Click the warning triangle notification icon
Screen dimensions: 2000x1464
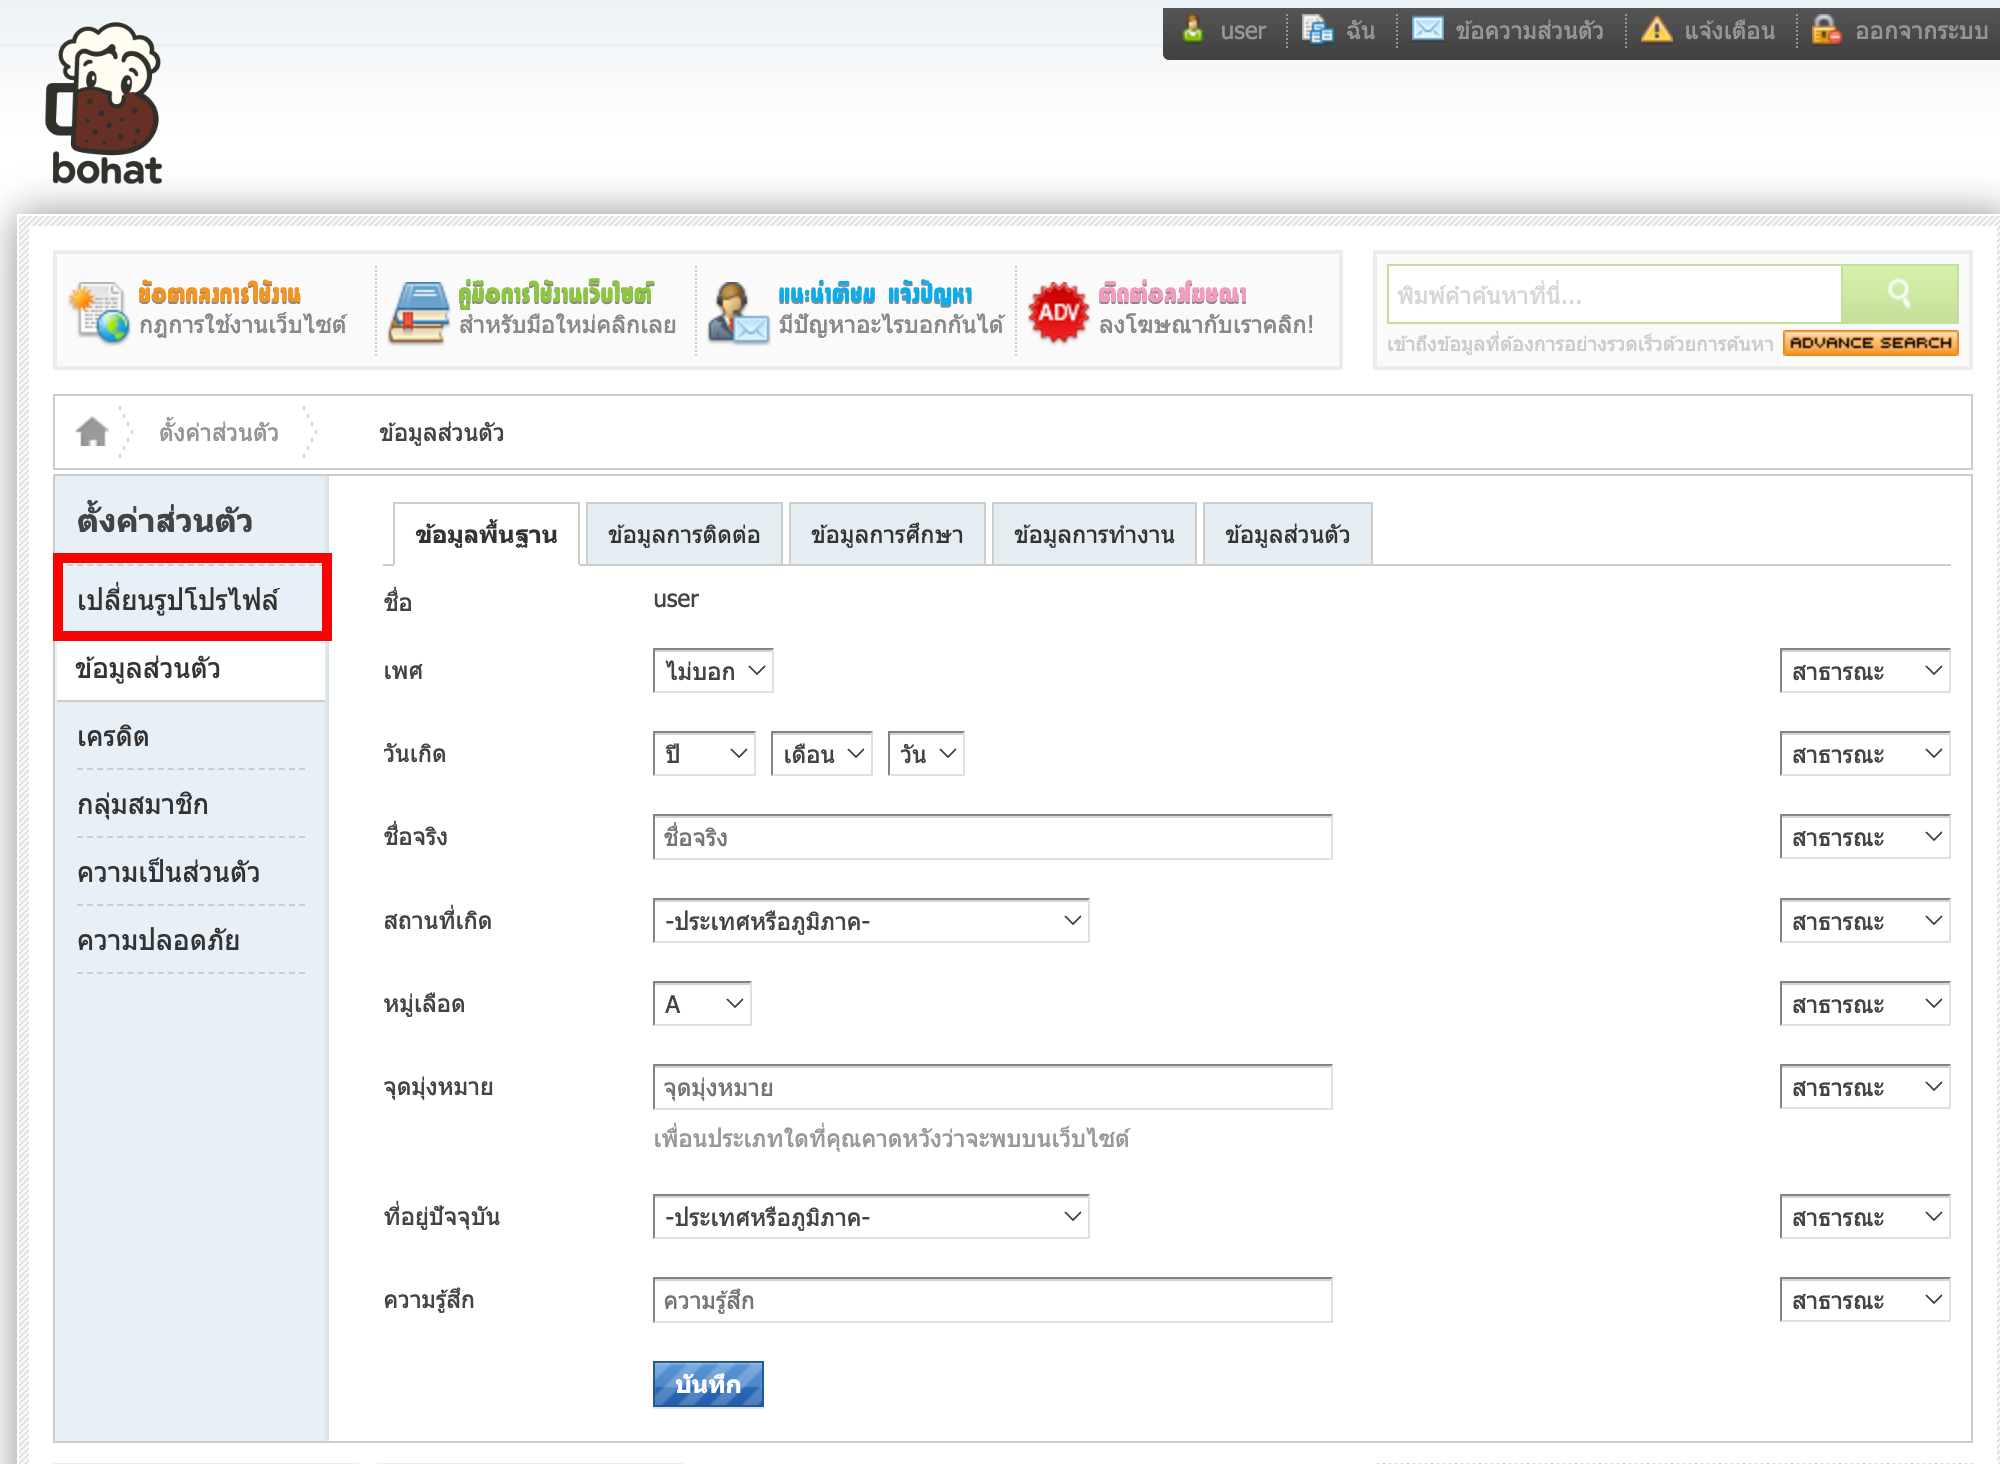click(1656, 29)
